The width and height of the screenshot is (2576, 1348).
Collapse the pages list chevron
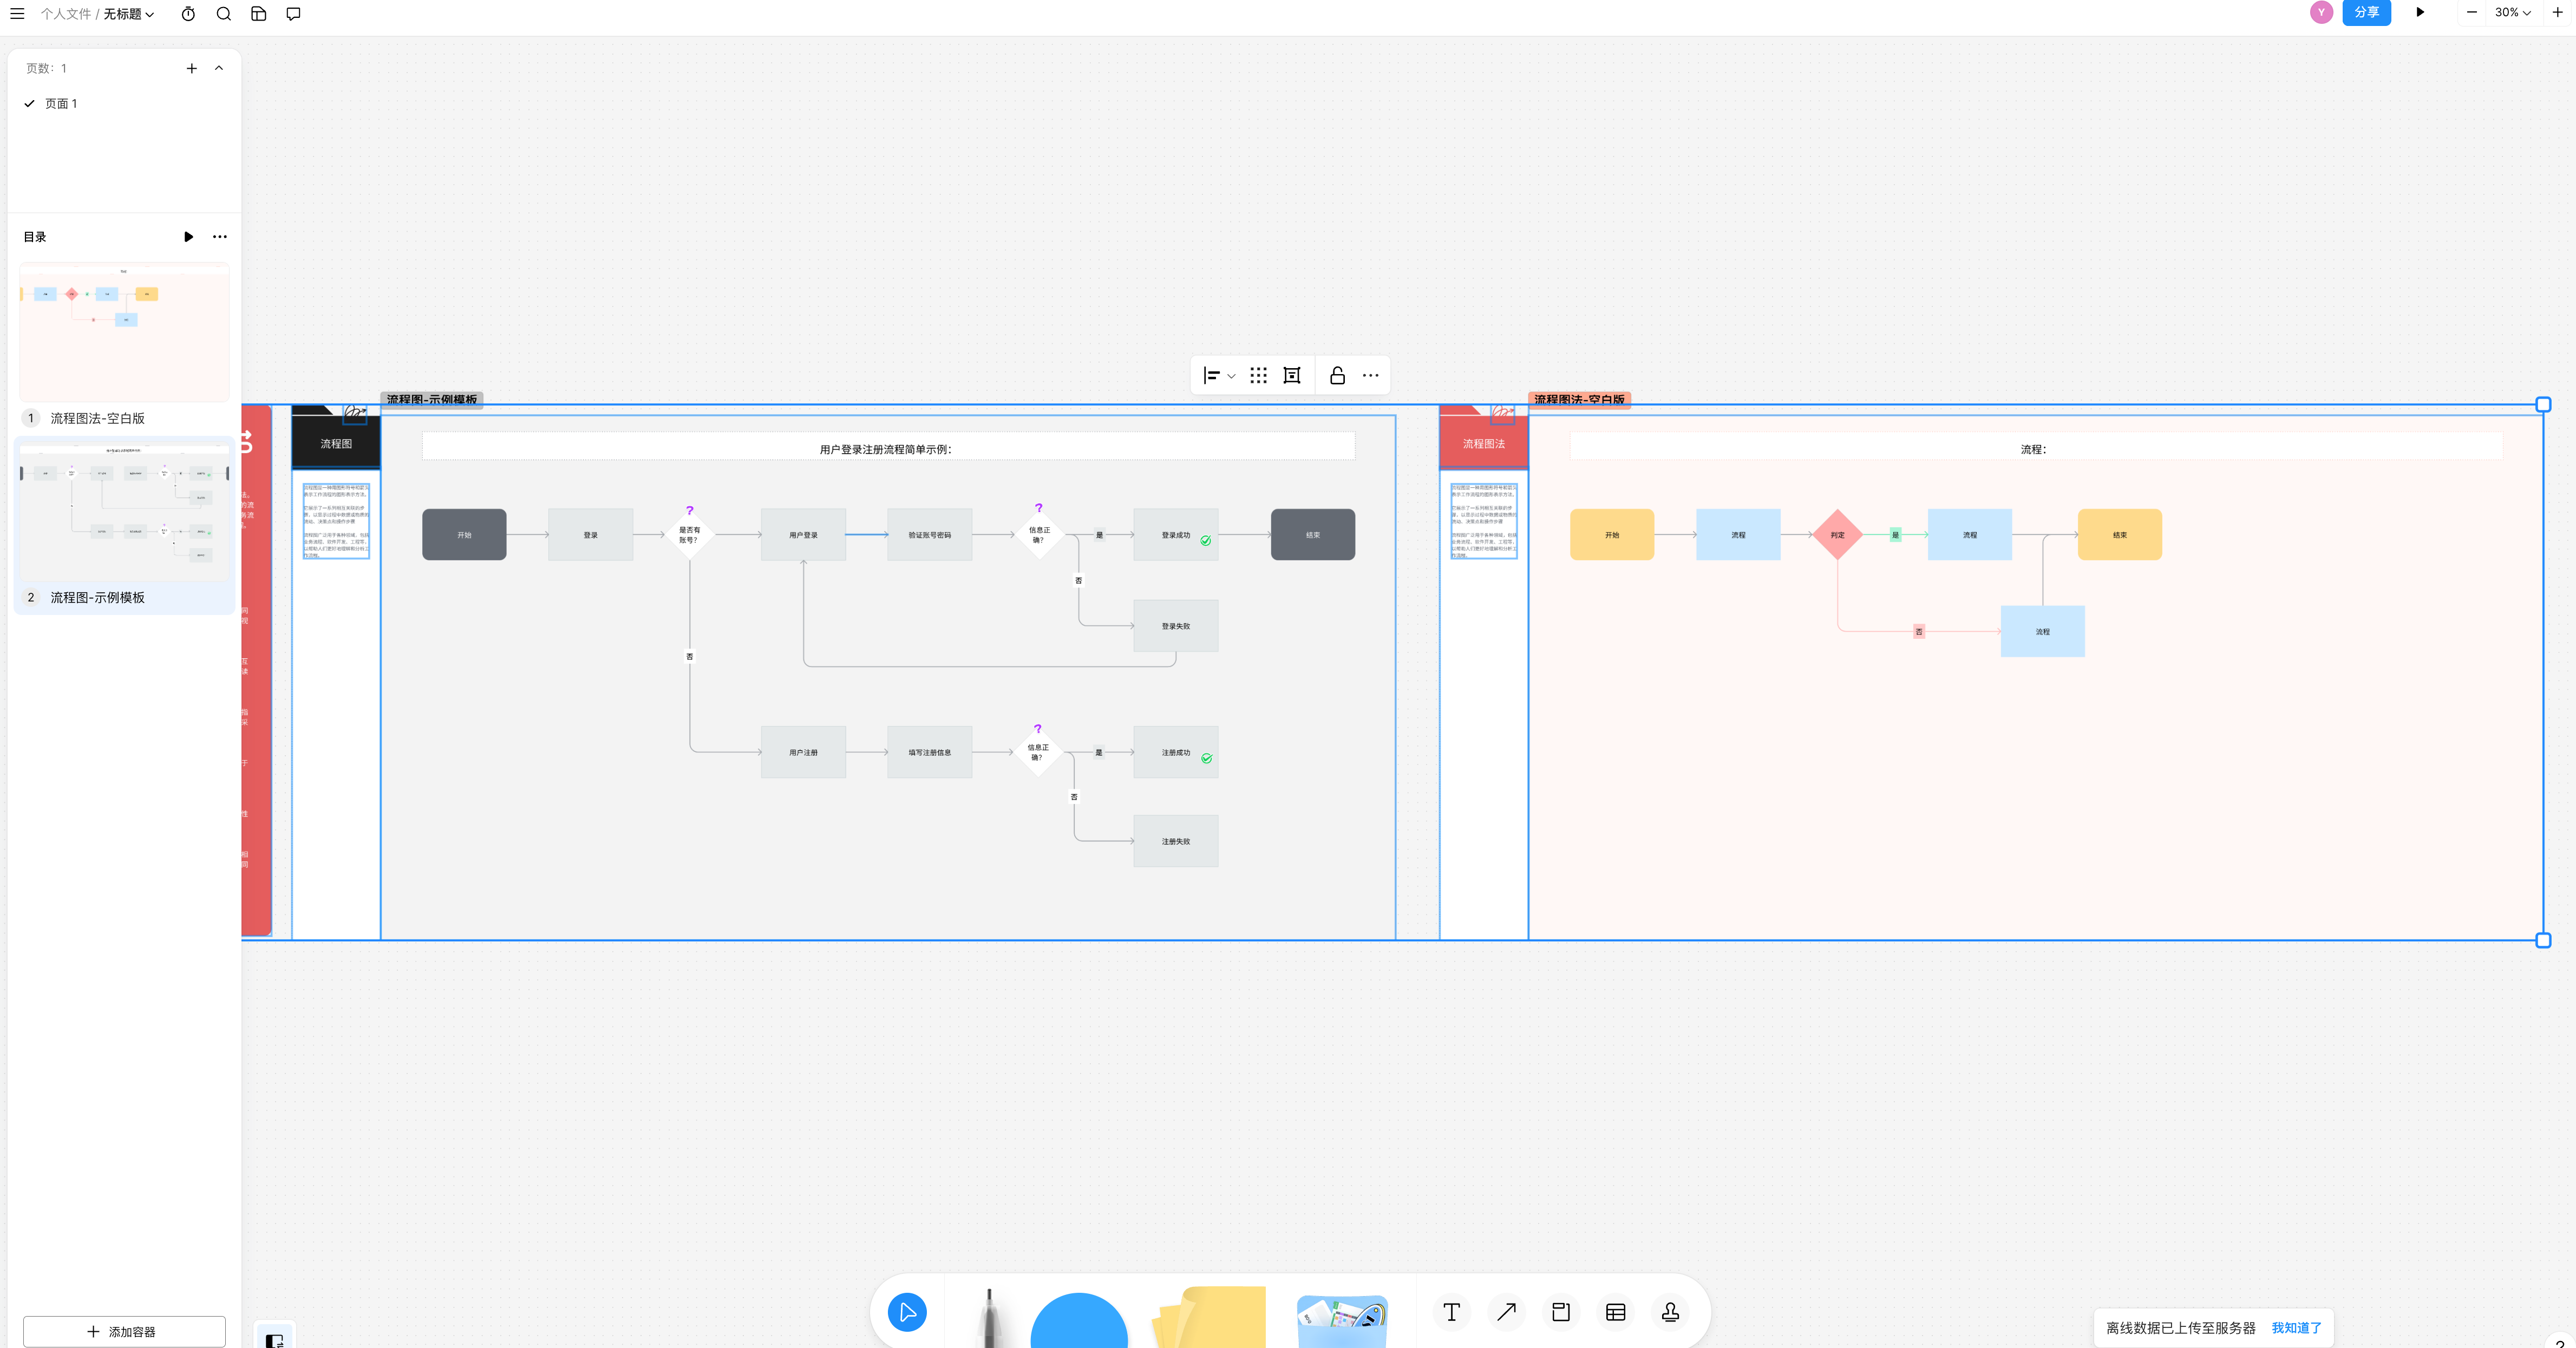[x=219, y=68]
